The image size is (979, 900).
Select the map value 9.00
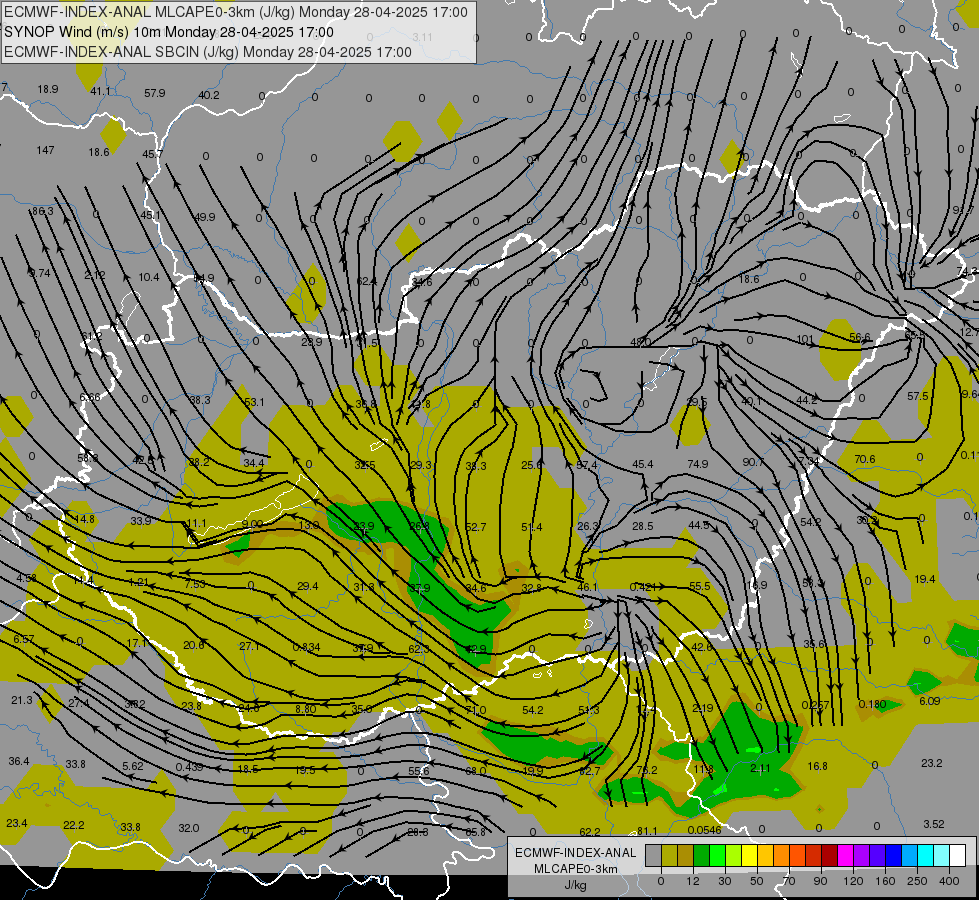click(x=252, y=523)
